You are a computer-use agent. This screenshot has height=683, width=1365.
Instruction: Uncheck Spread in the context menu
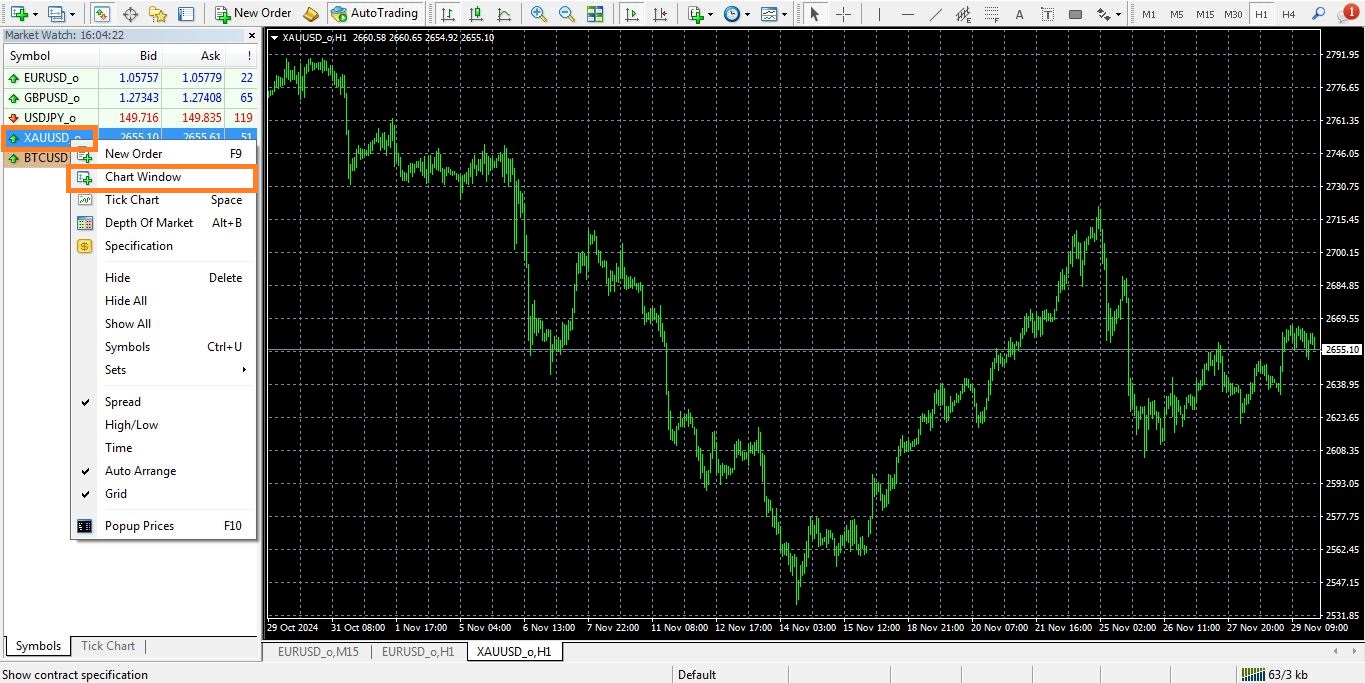pos(123,402)
